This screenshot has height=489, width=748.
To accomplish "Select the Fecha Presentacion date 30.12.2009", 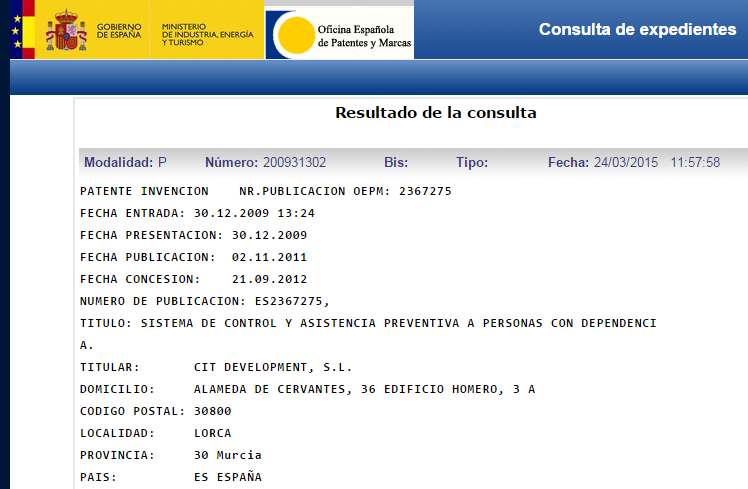I will pos(270,235).
